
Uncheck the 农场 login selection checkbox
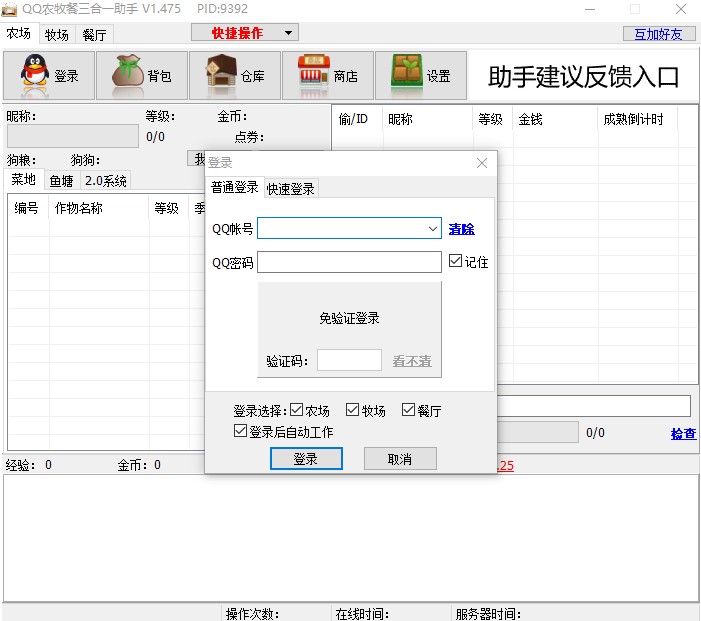(296, 410)
